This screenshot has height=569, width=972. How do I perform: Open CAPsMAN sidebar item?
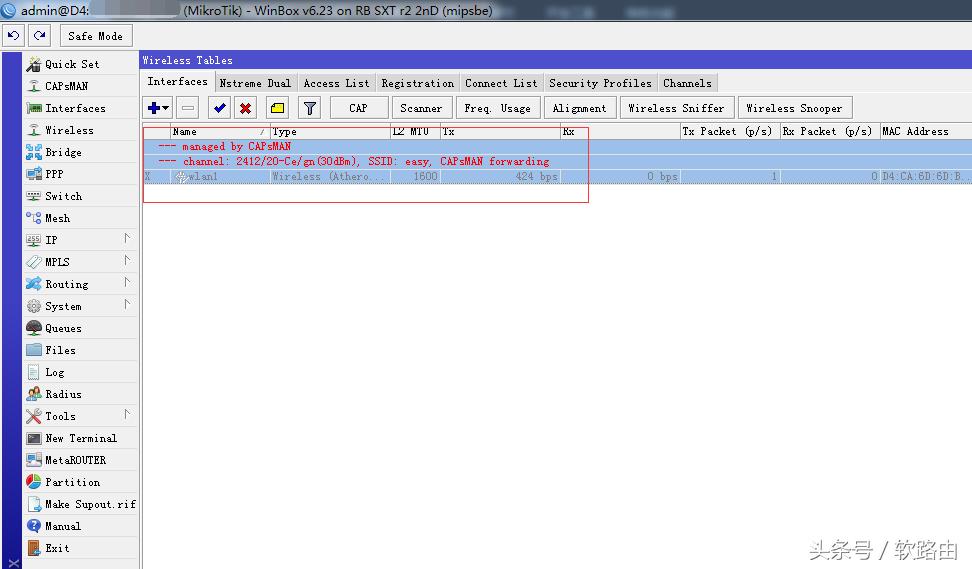[x=81, y=86]
